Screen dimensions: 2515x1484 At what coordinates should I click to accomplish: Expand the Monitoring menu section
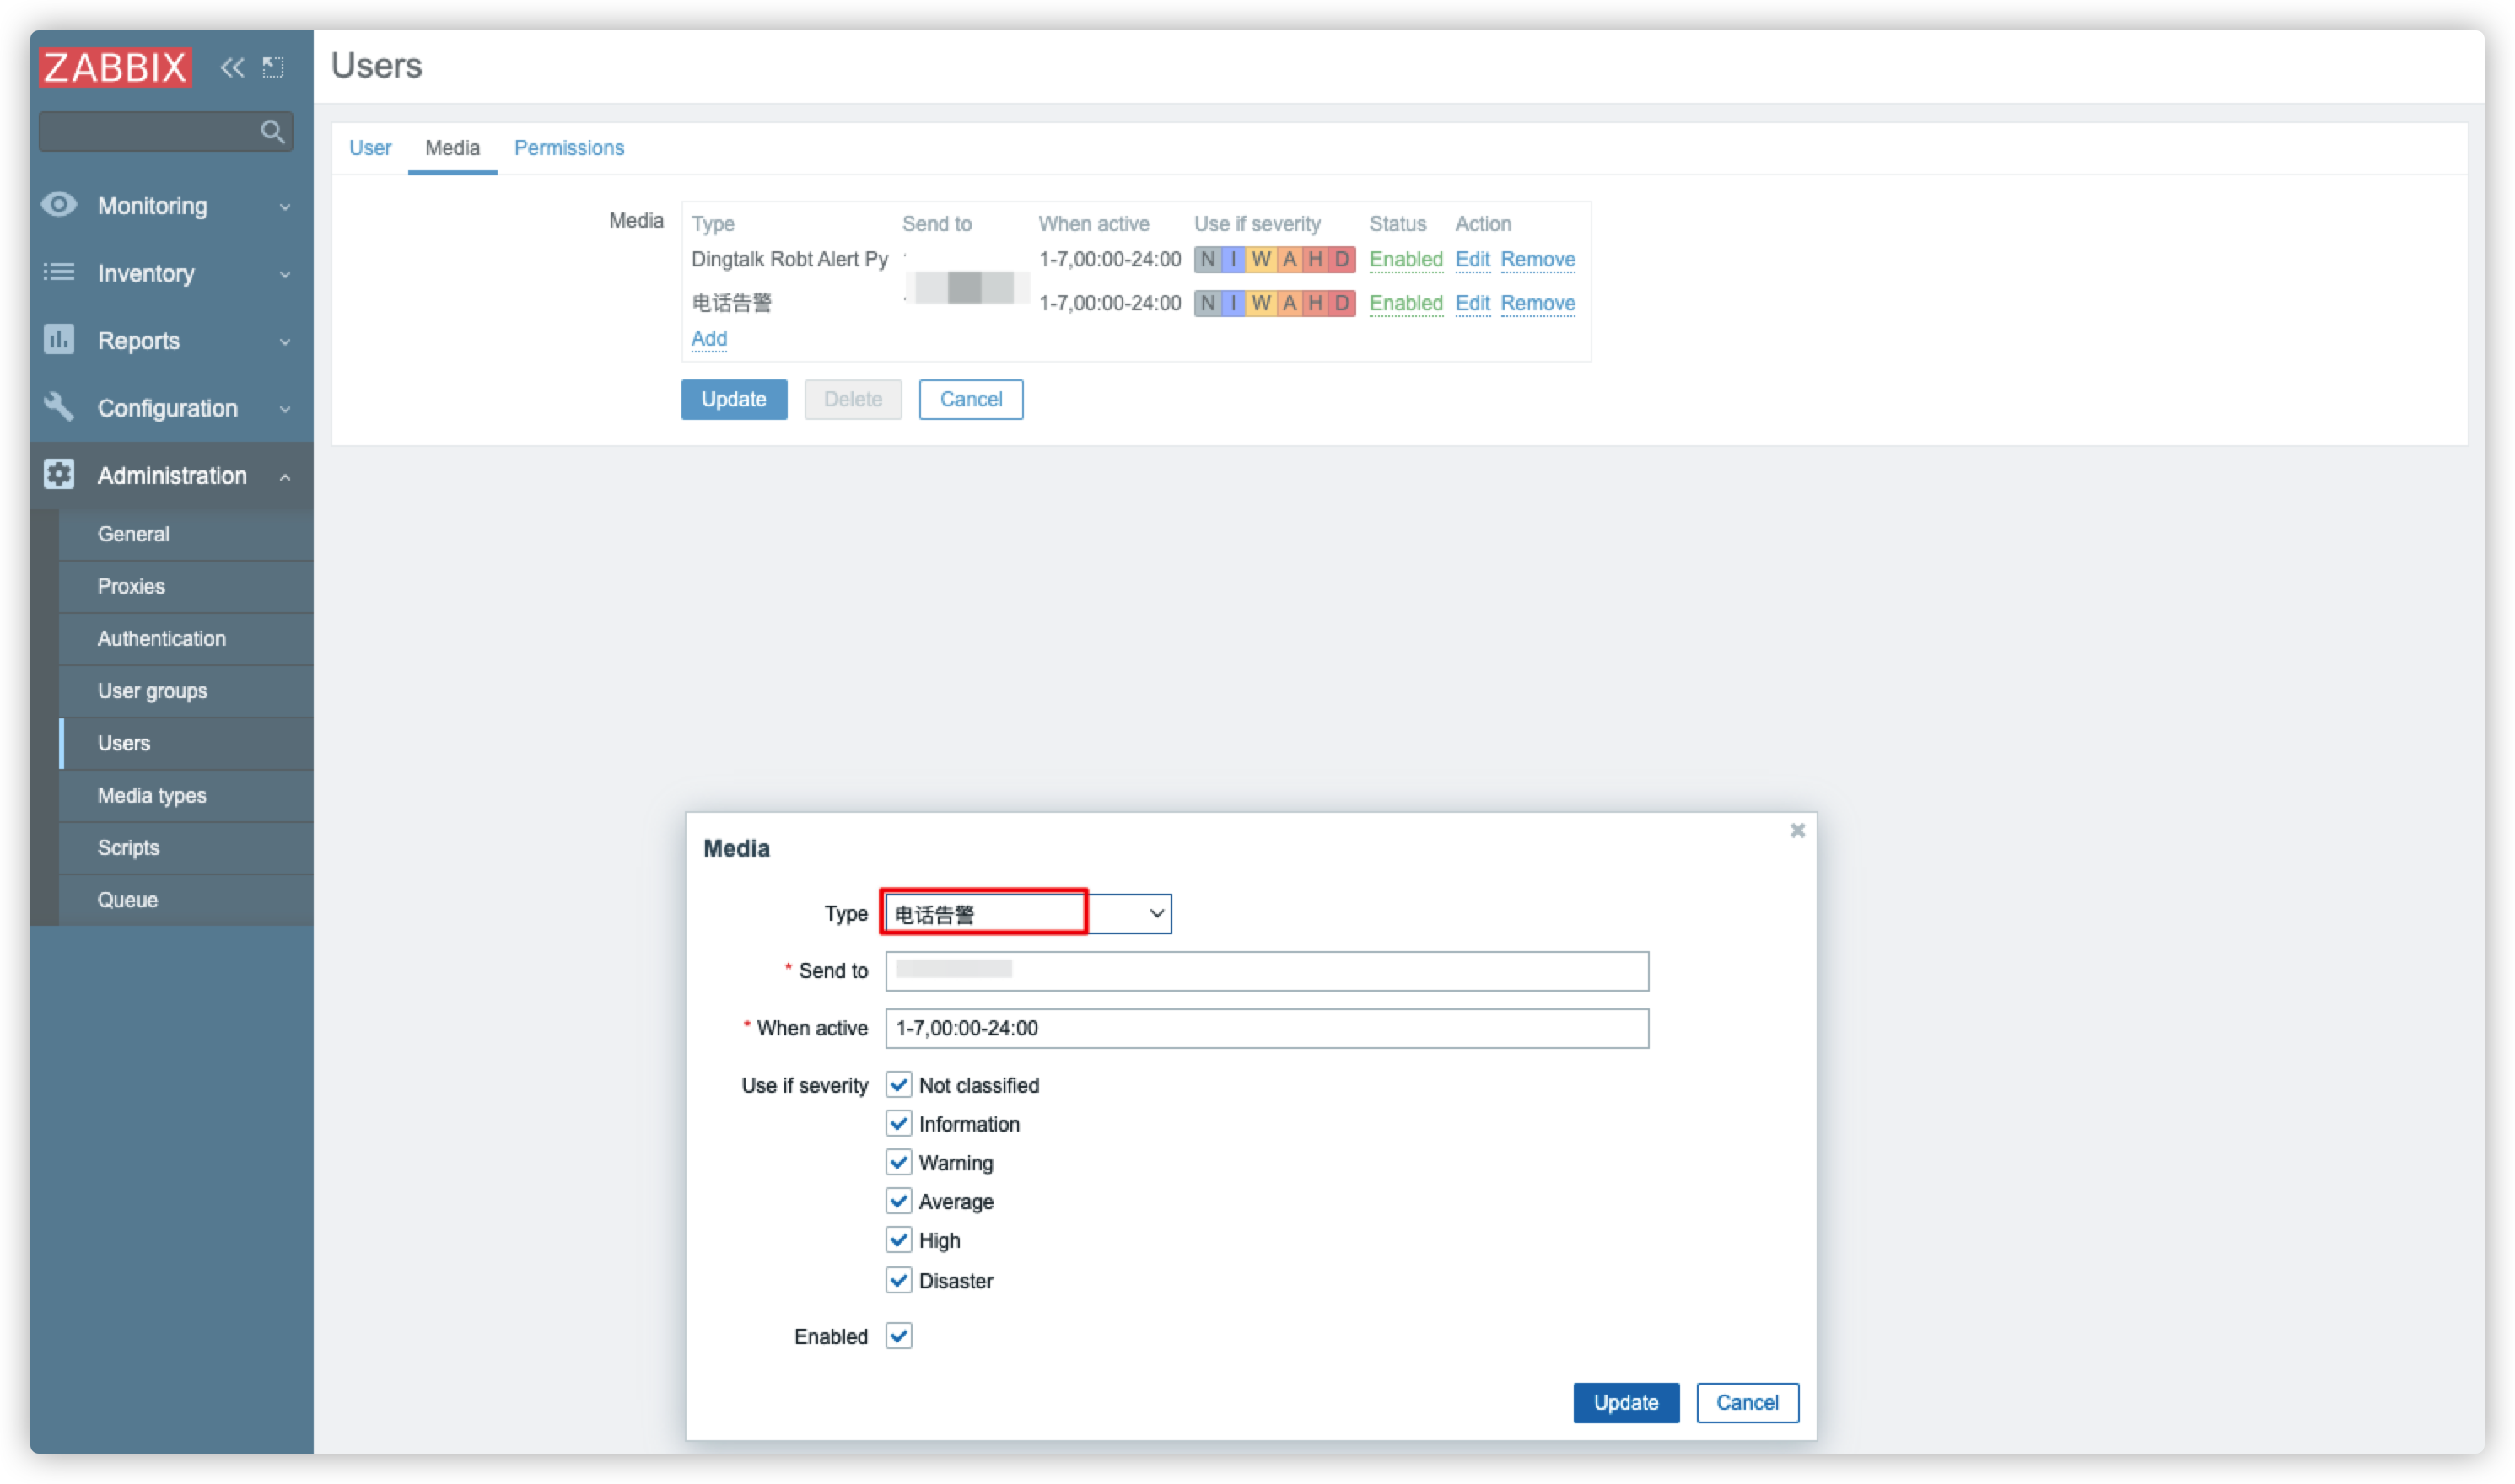pyautogui.click(x=285, y=207)
